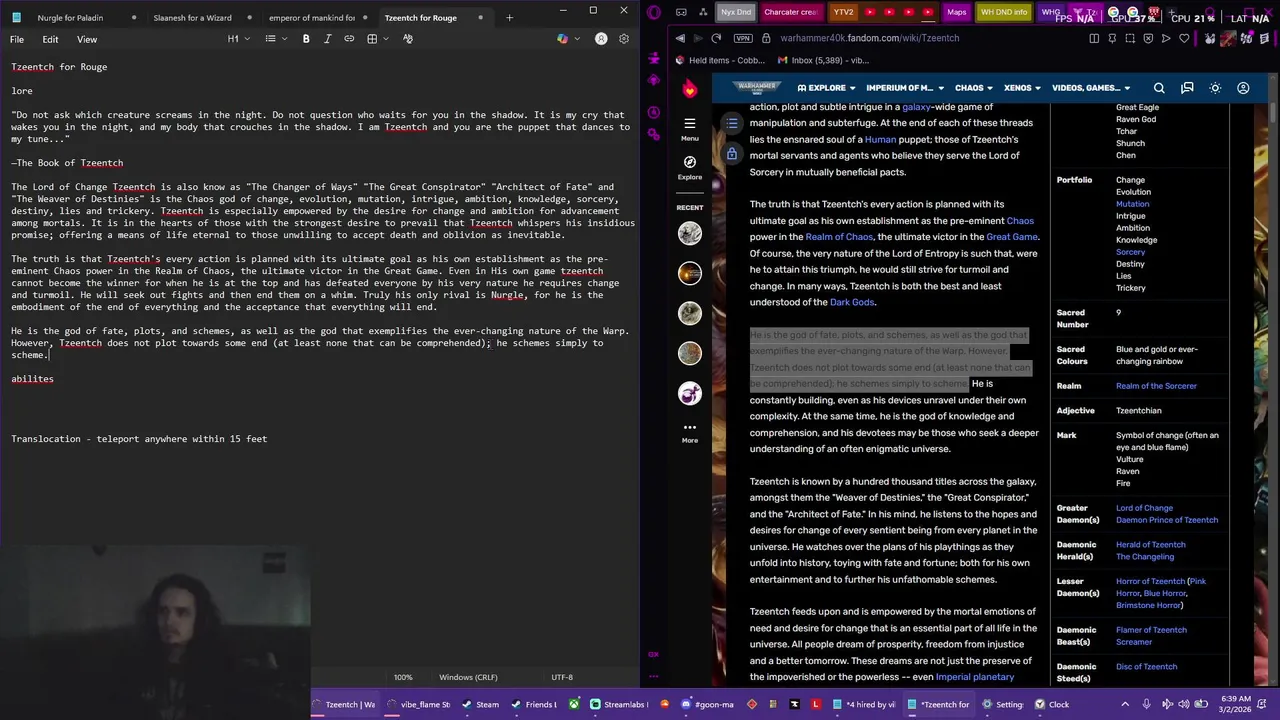This screenshot has width=1280, height=720.
Task: Open the Fandom user account icon
Action: point(1243,88)
